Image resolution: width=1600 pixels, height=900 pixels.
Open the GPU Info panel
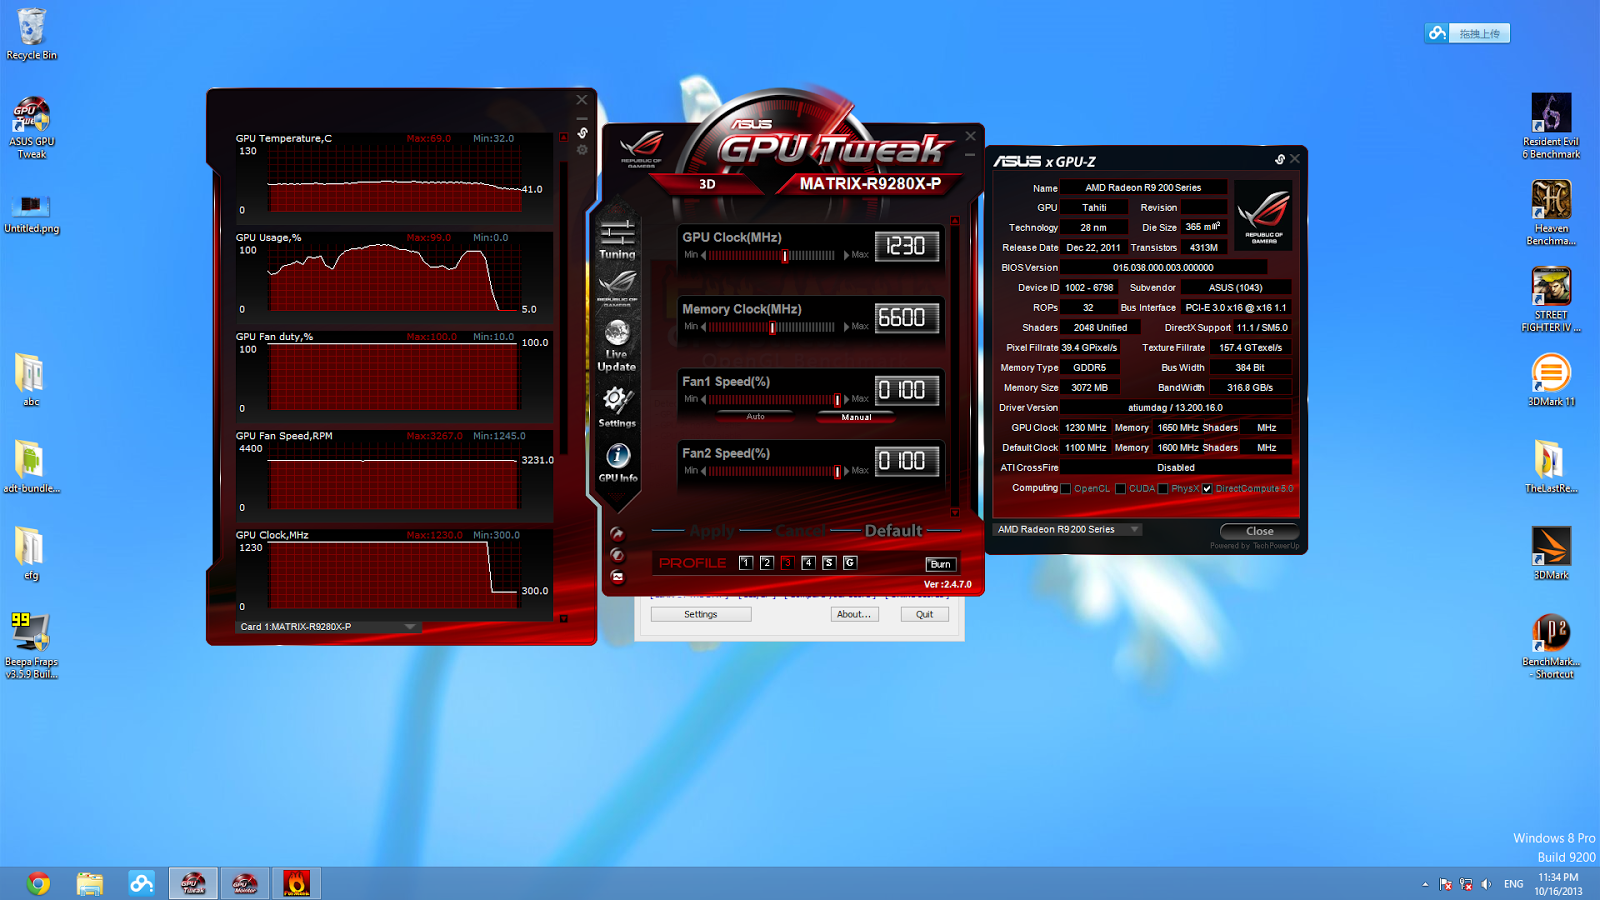(618, 463)
